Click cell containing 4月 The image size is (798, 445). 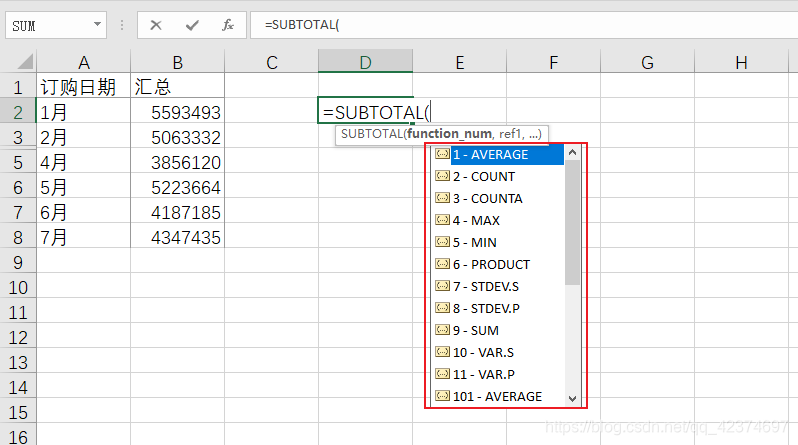[x=83, y=162]
